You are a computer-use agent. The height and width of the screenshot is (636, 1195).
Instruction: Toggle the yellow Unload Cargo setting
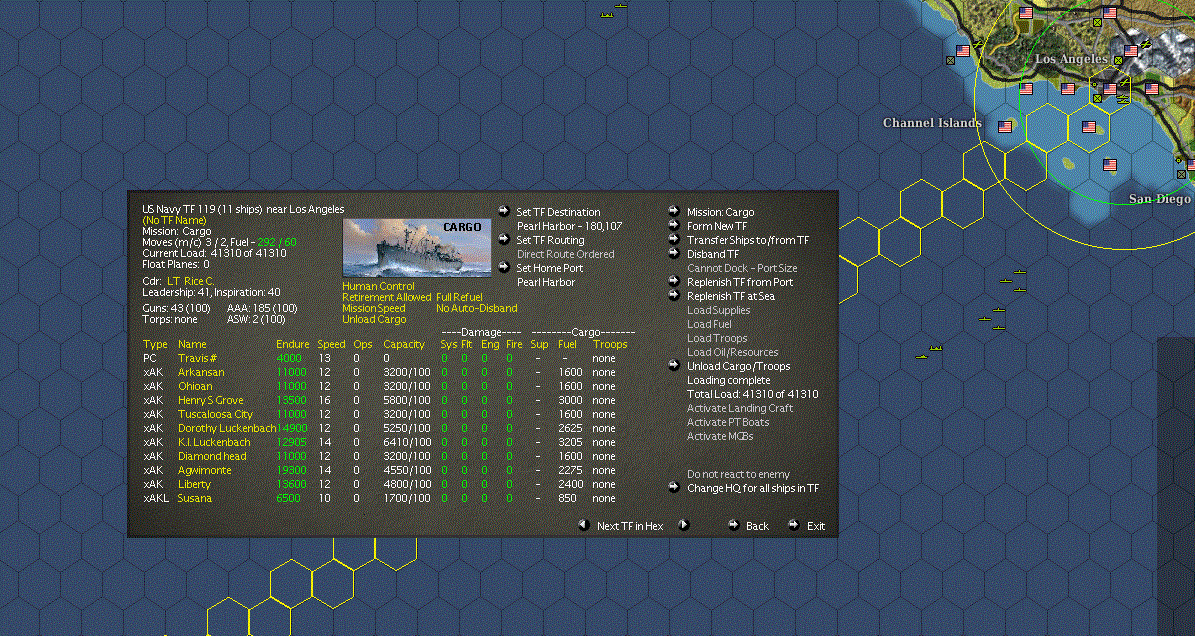click(x=374, y=319)
